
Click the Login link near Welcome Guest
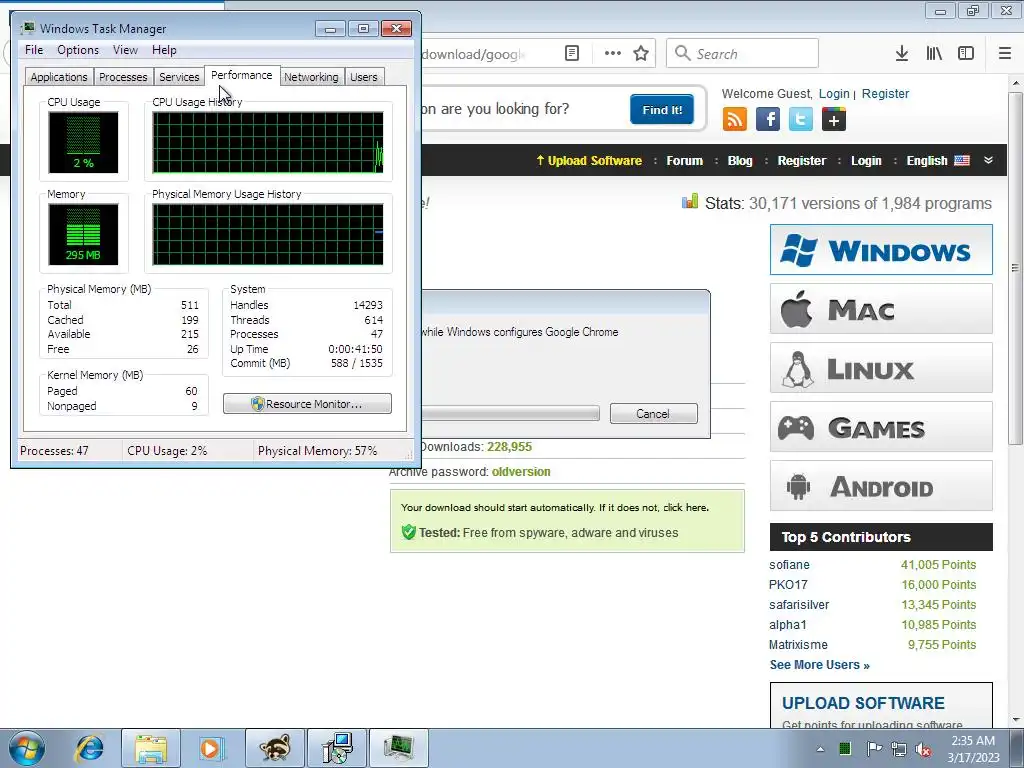tap(834, 93)
